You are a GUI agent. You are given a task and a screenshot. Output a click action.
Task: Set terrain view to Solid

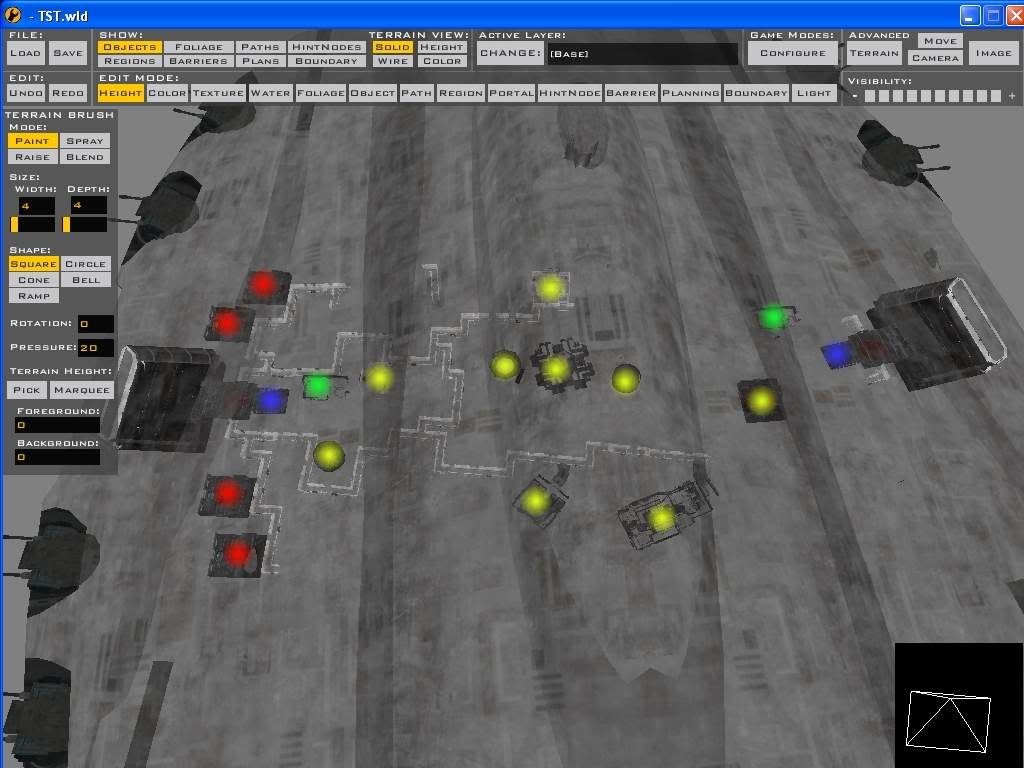coord(392,47)
